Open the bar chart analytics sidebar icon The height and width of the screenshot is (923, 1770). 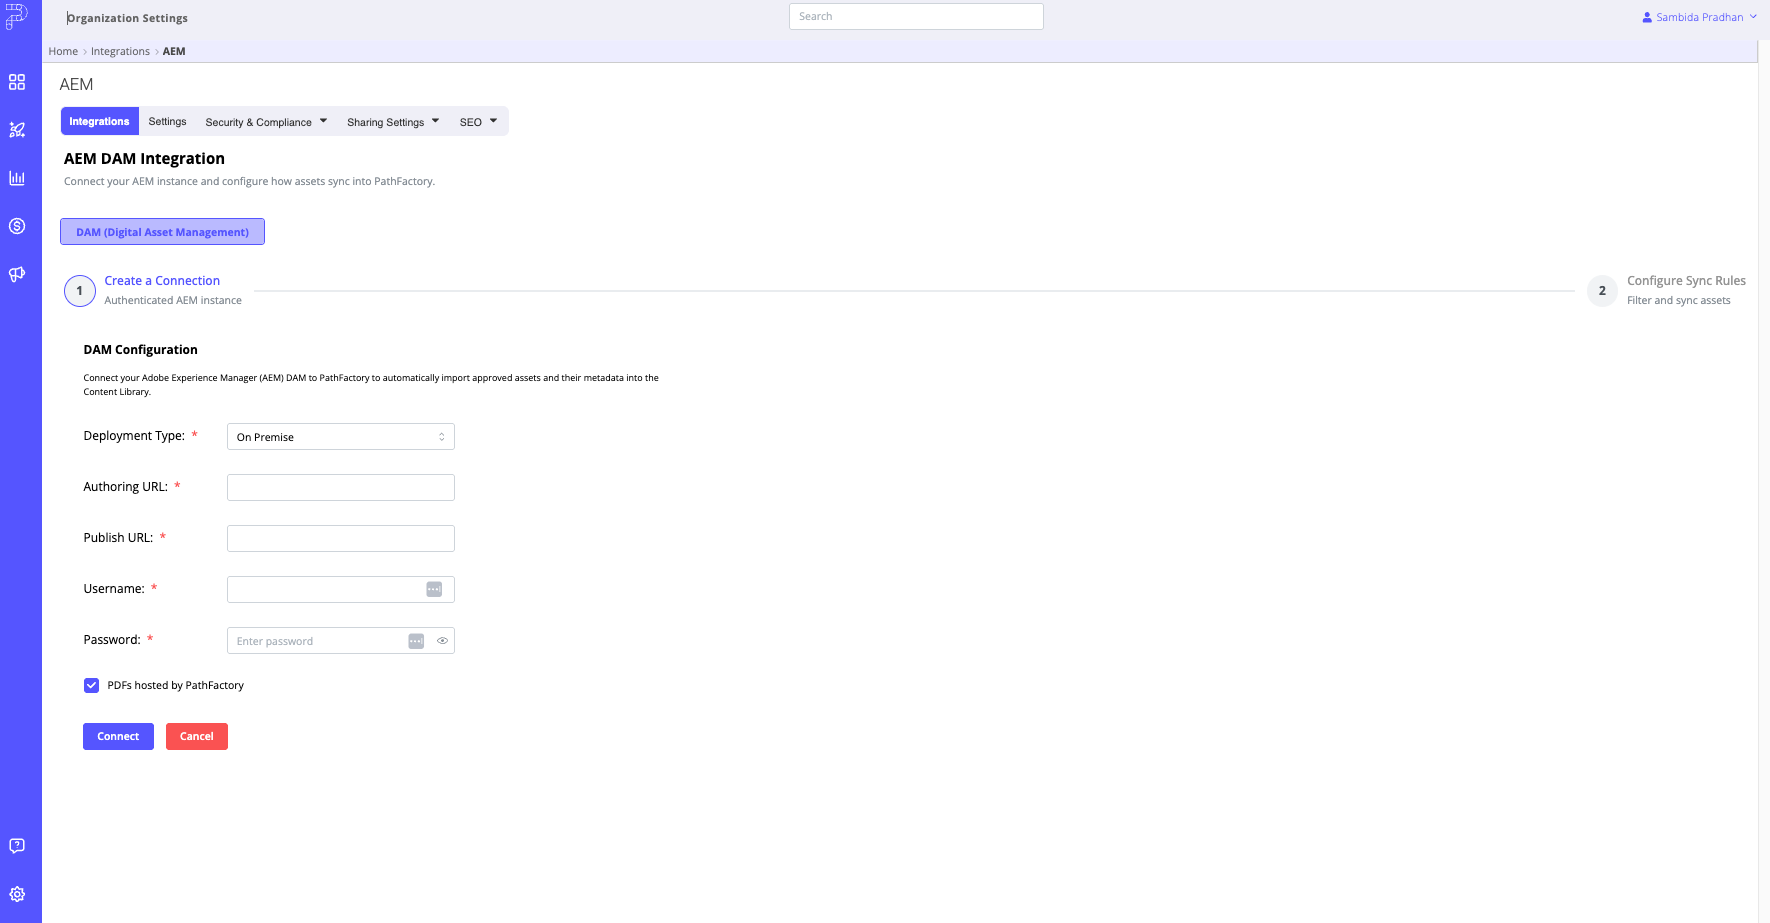click(17, 178)
